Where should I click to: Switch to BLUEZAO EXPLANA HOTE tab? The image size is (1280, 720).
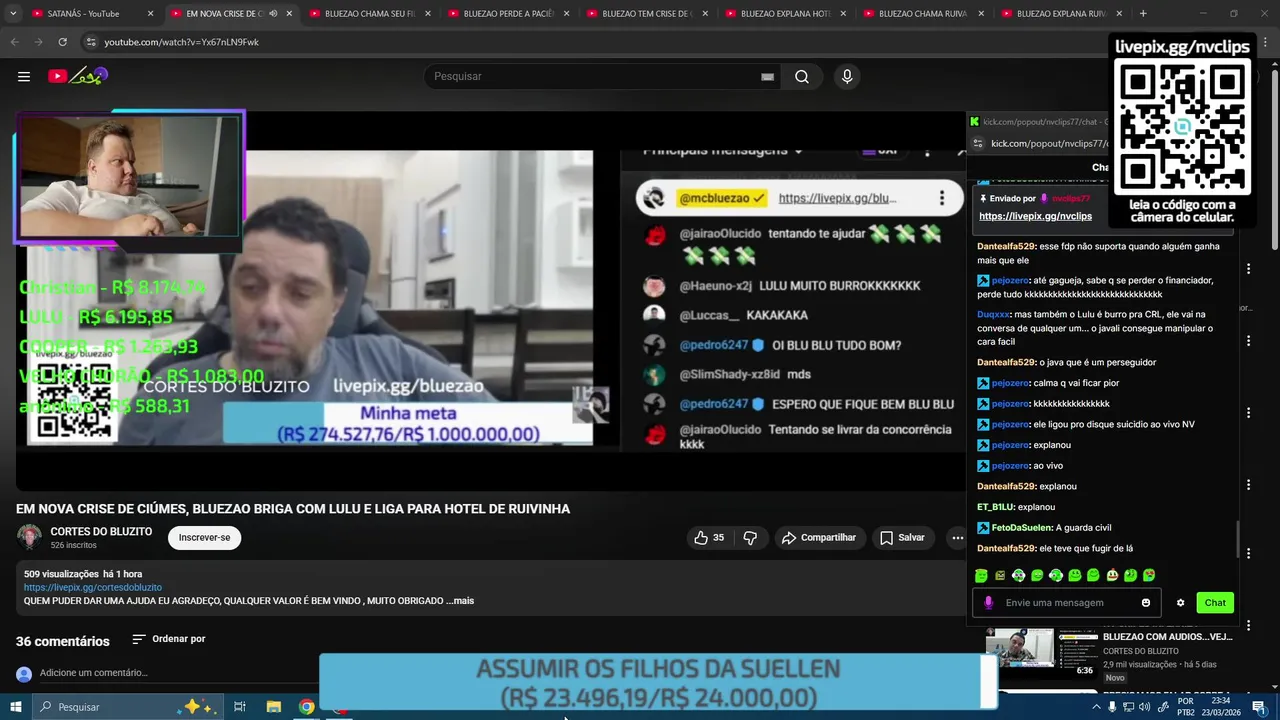pyautogui.click(x=786, y=13)
